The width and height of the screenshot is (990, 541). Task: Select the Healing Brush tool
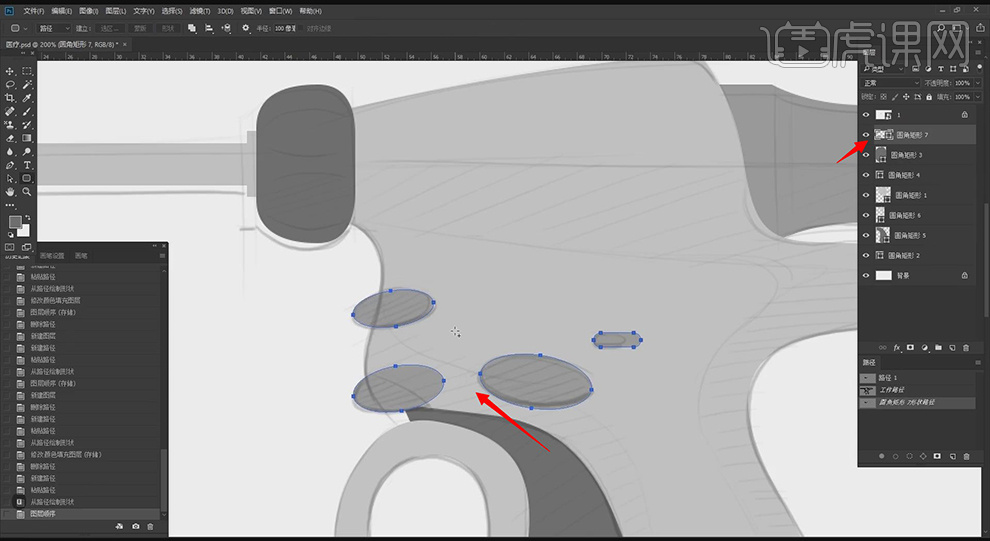tap(9, 111)
